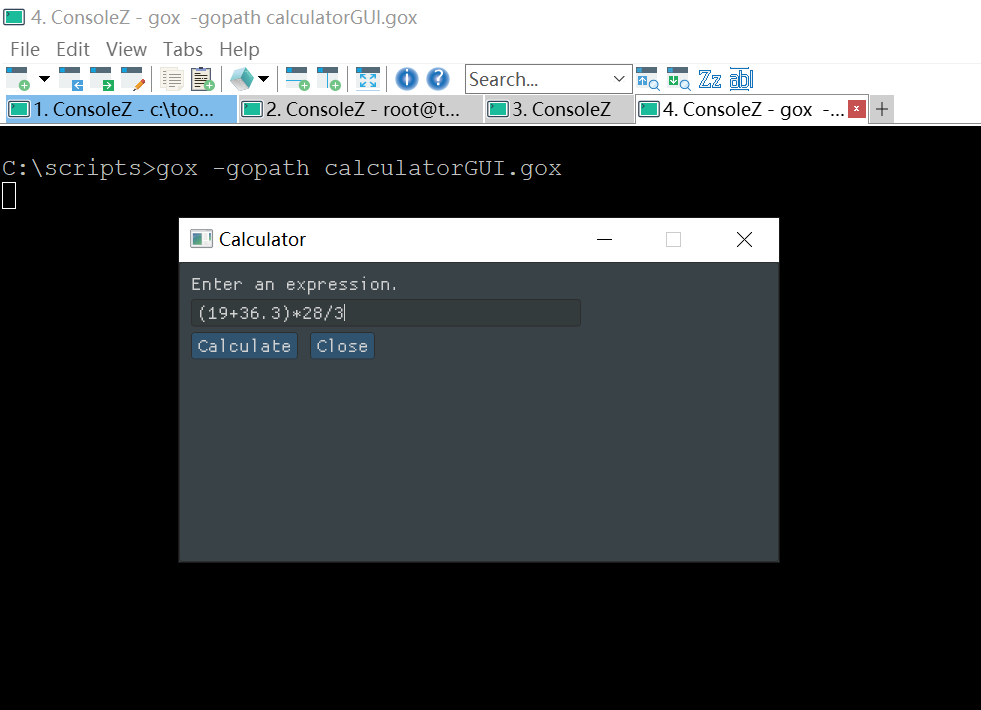Minimize the Calculator window
Image resolution: width=981 pixels, height=710 pixels.
point(604,240)
